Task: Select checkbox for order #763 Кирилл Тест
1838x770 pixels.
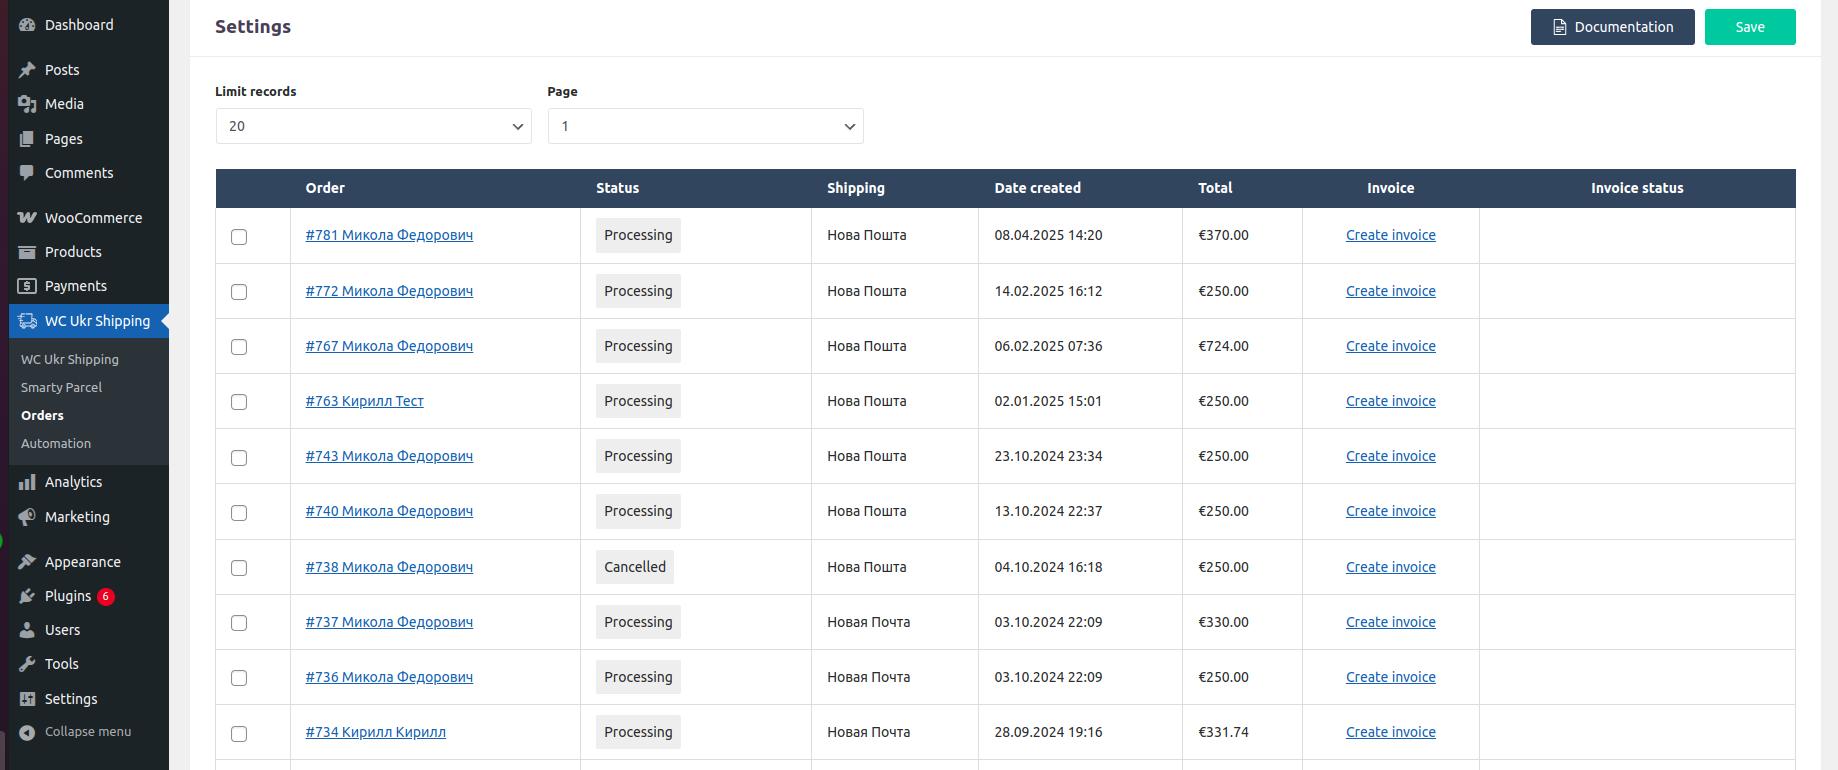Action: point(239,402)
